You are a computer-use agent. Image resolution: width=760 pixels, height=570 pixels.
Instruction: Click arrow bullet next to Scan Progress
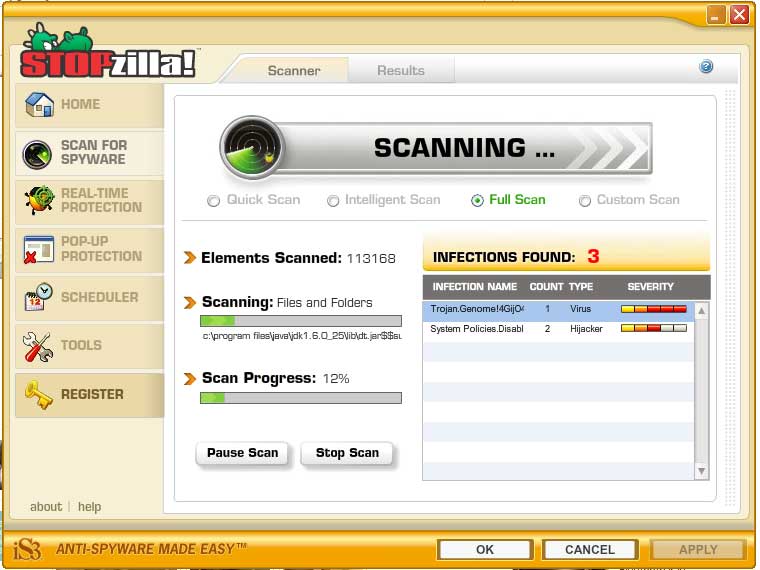pyautogui.click(x=190, y=379)
